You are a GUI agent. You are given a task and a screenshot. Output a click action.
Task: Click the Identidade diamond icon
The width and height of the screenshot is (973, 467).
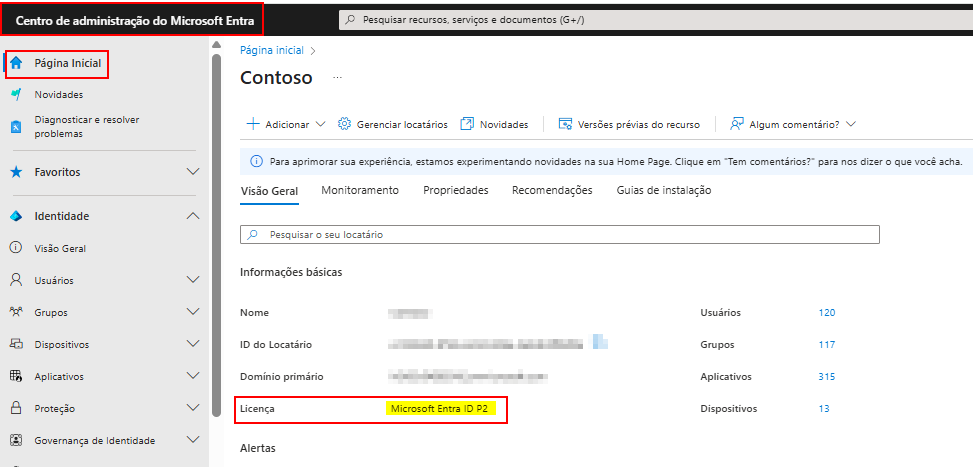(x=16, y=216)
